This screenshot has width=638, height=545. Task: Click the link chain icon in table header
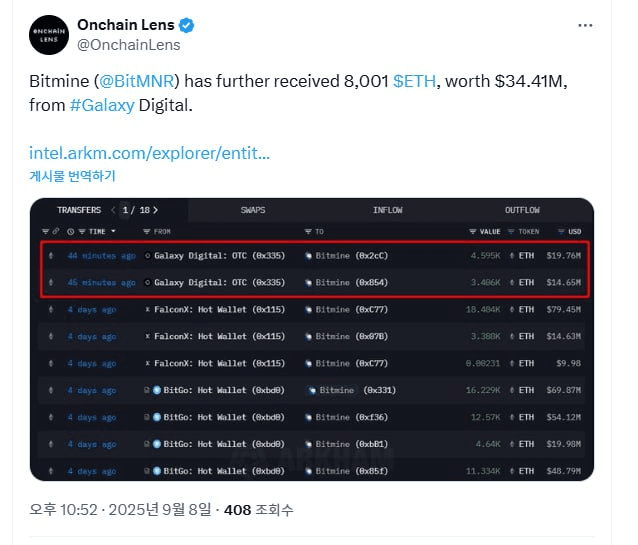point(56,231)
